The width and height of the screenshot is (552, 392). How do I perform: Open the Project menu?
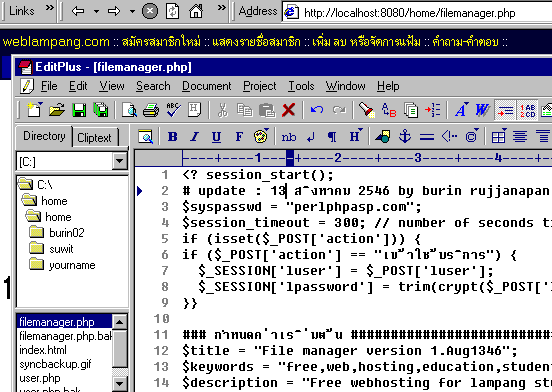[x=260, y=86]
